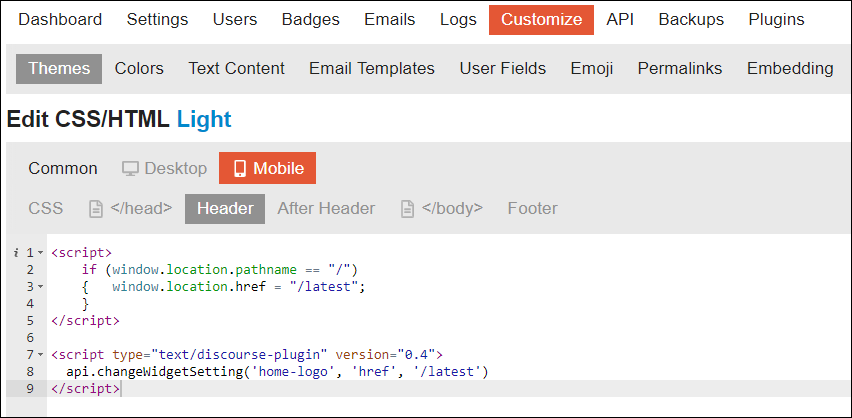
Task: Switch to the Desktop target
Action: (x=164, y=169)
